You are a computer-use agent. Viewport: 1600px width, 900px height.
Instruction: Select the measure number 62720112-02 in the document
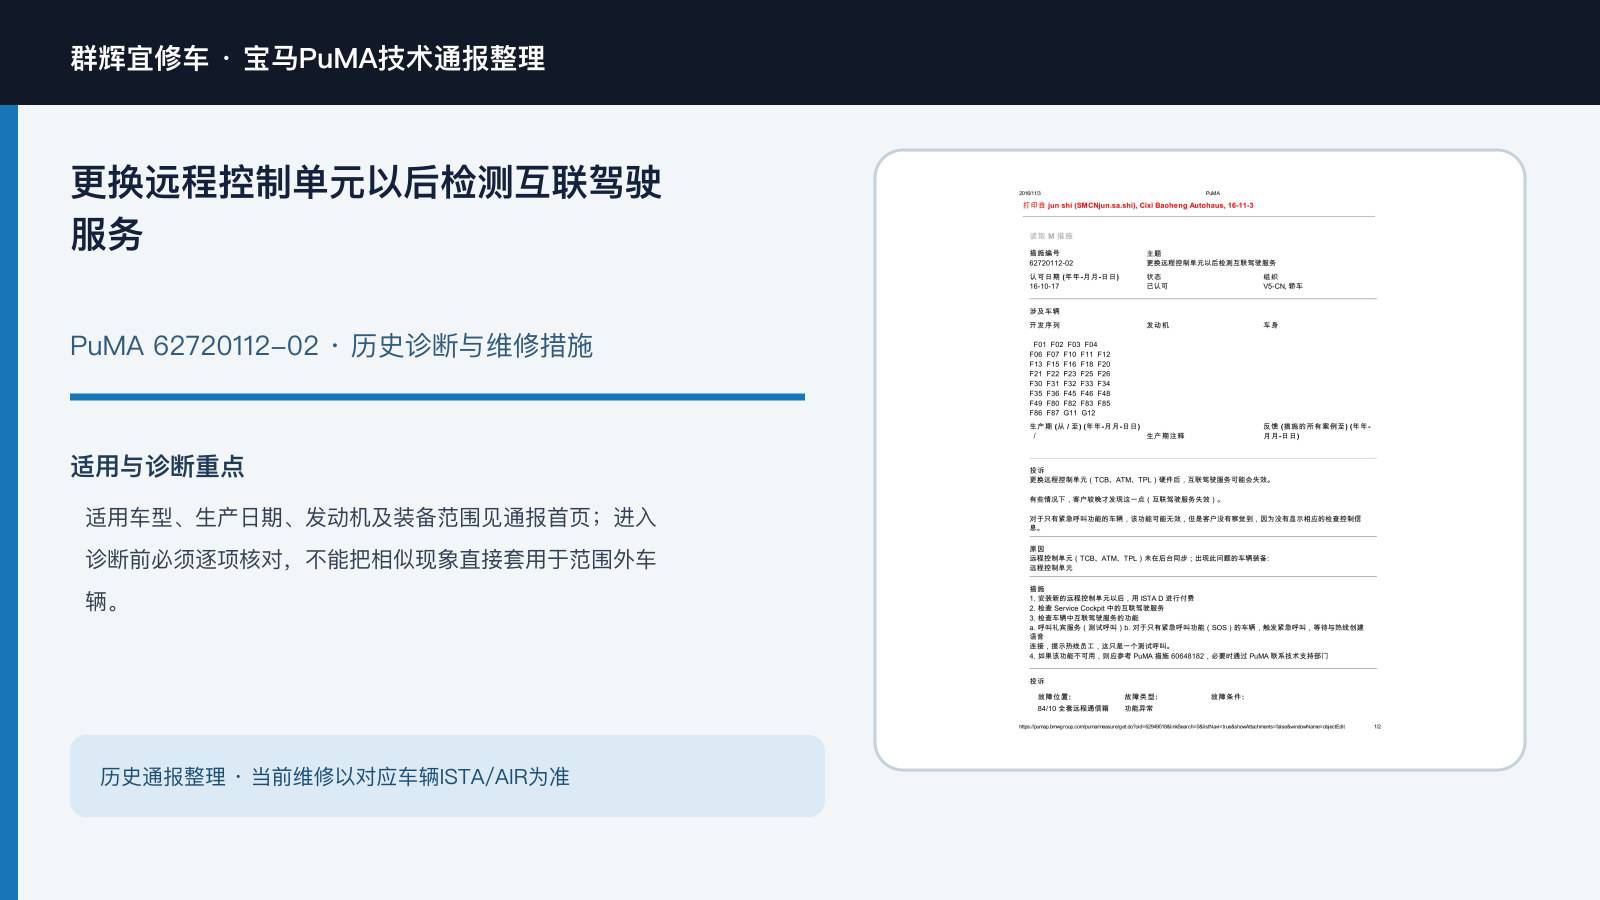[x=1051, y=263]
